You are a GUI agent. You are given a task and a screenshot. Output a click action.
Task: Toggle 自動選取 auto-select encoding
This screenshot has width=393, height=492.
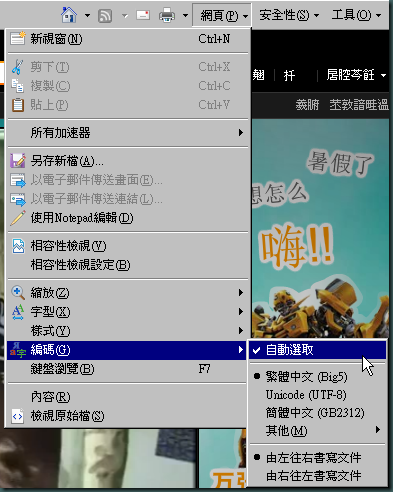(317, 350)
